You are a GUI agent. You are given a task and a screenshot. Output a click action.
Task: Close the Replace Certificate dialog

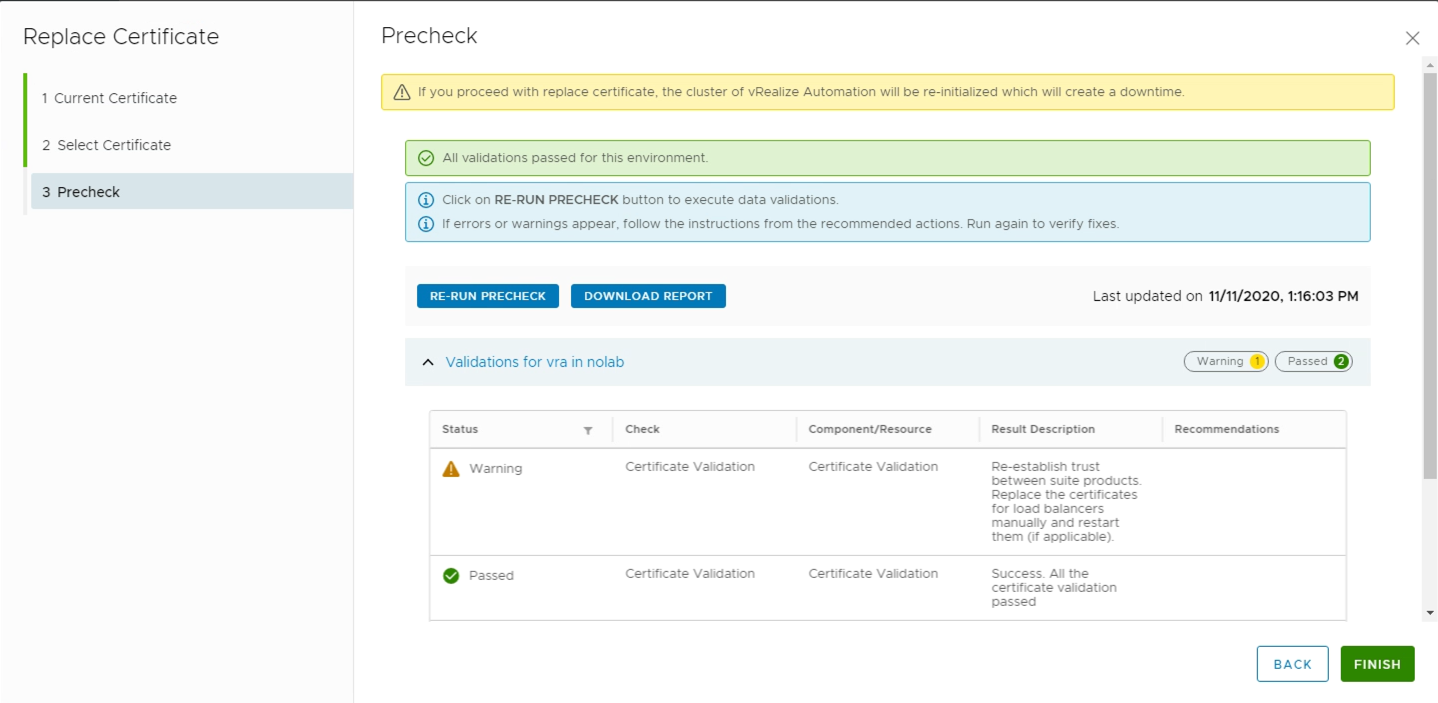(x=1412, y=38)
